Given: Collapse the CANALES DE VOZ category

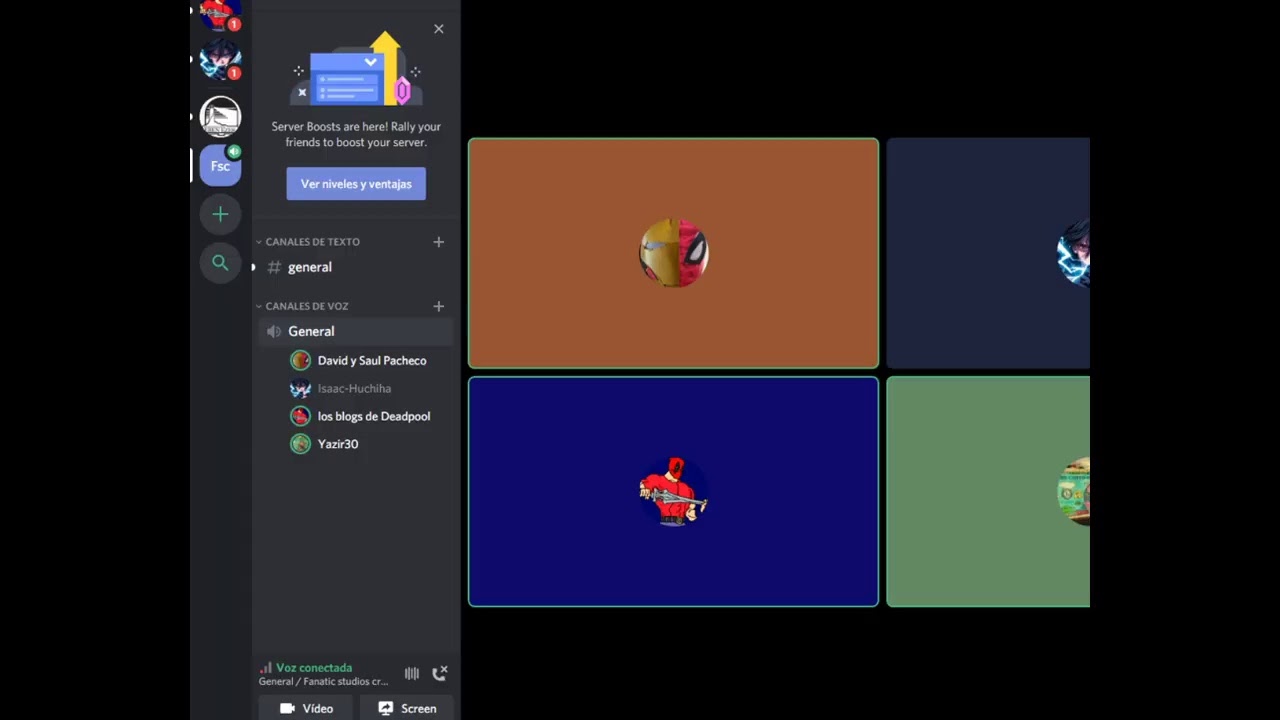Looking at the screenshot, I should 303,306.
